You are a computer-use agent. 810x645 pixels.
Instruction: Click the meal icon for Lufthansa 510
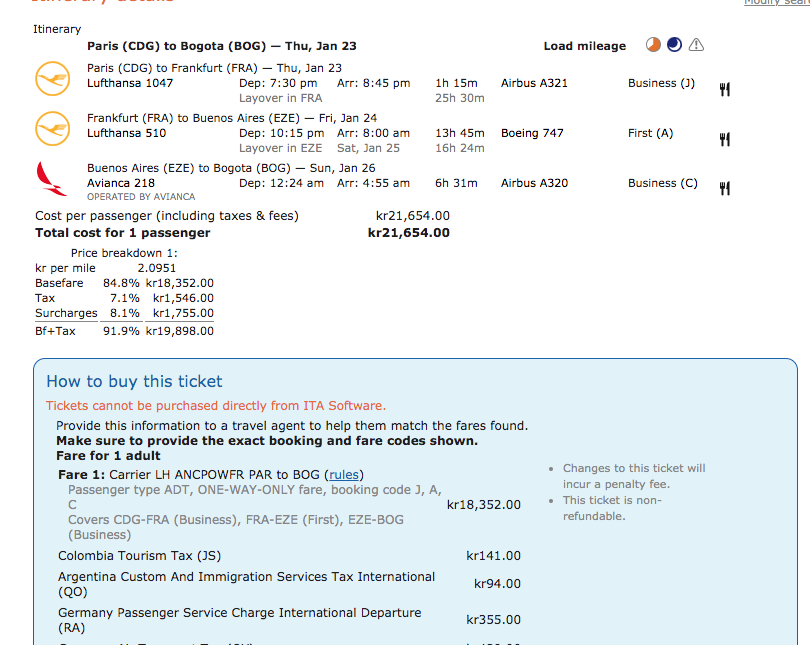(725, 140)
